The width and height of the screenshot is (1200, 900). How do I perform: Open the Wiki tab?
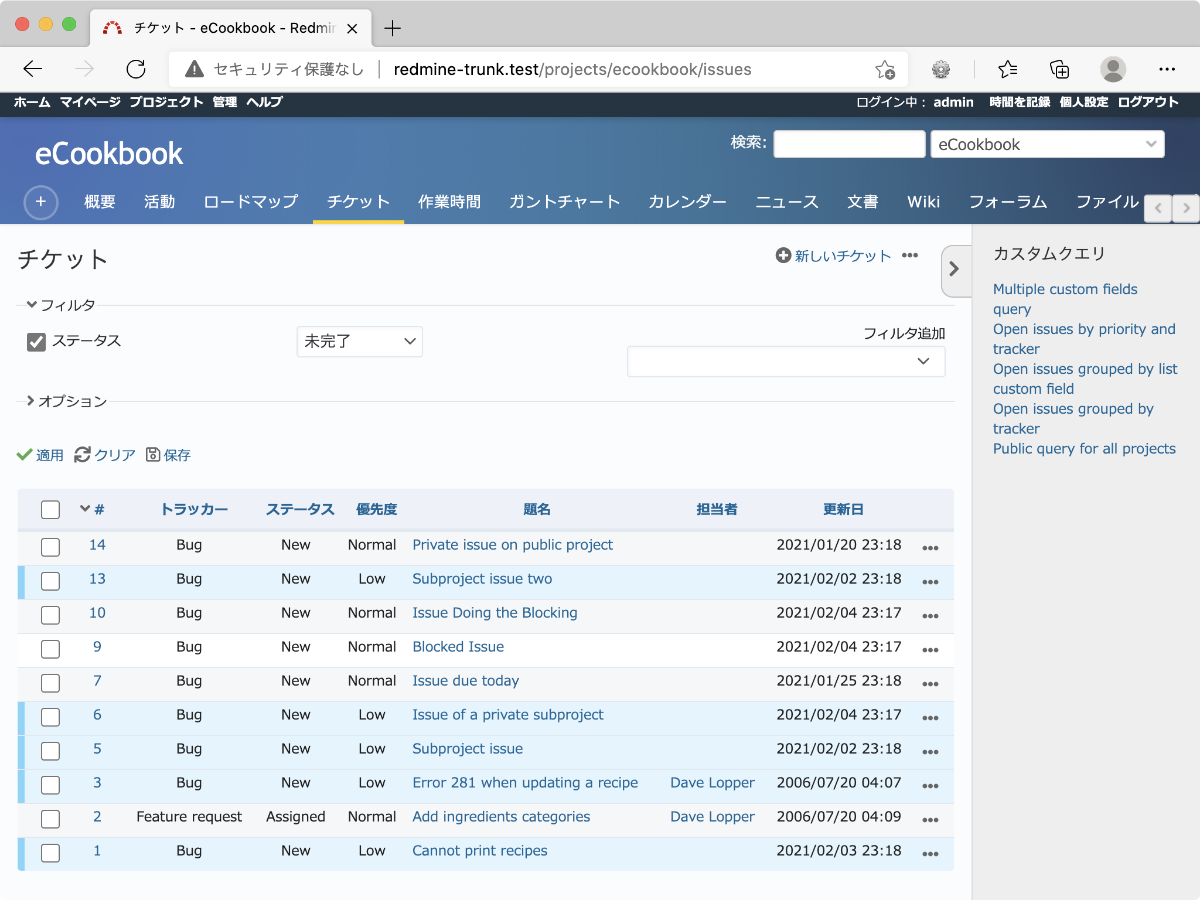point(924,202)
